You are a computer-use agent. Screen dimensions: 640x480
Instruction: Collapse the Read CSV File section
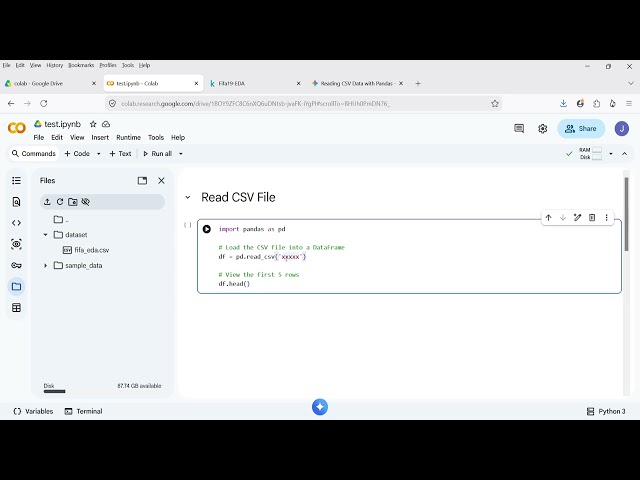188,197
